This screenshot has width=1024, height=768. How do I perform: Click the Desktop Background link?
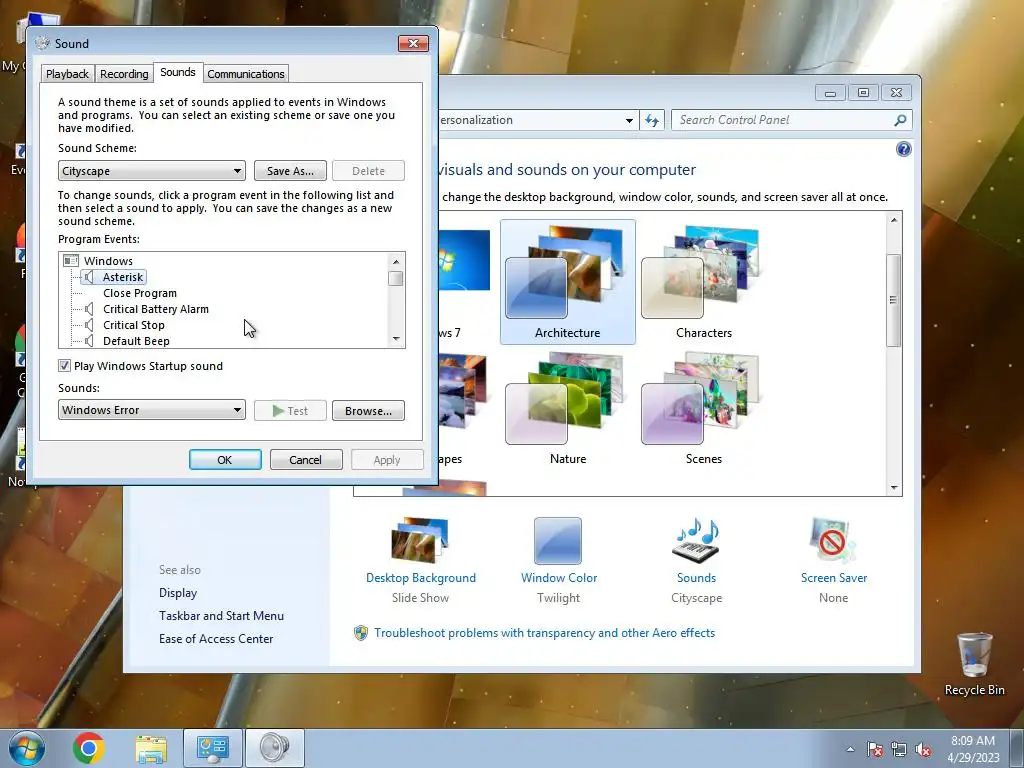(421, 578)
